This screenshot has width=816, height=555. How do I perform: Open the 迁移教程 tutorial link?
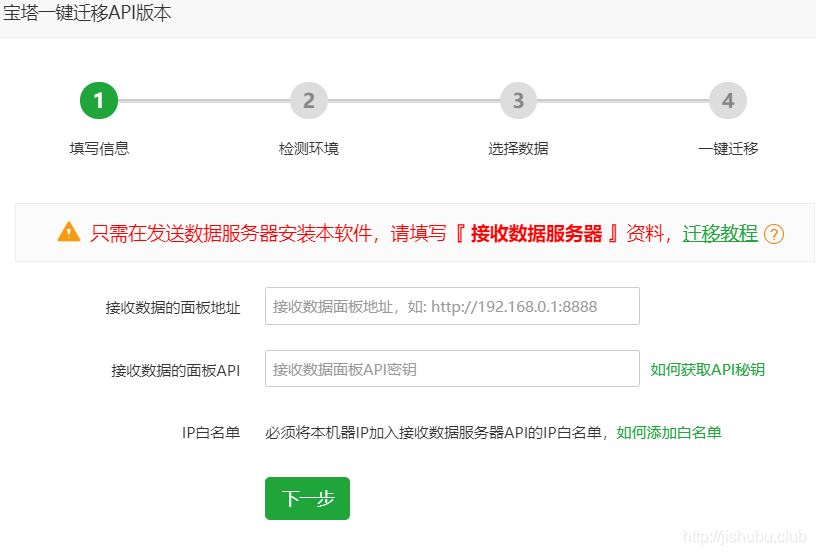[x=720, y=233]
